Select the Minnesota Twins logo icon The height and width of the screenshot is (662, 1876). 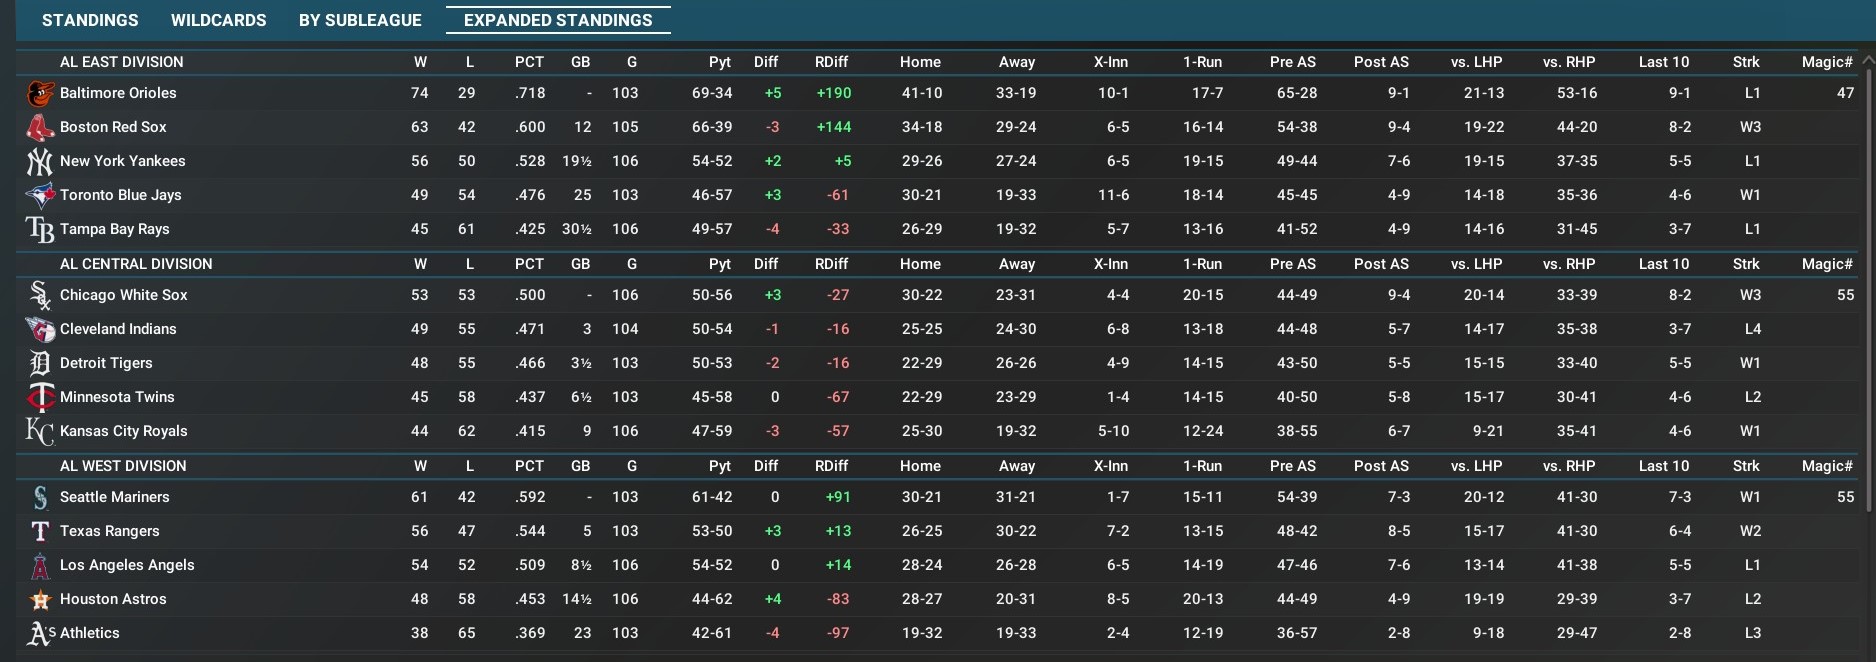(40, 397)
